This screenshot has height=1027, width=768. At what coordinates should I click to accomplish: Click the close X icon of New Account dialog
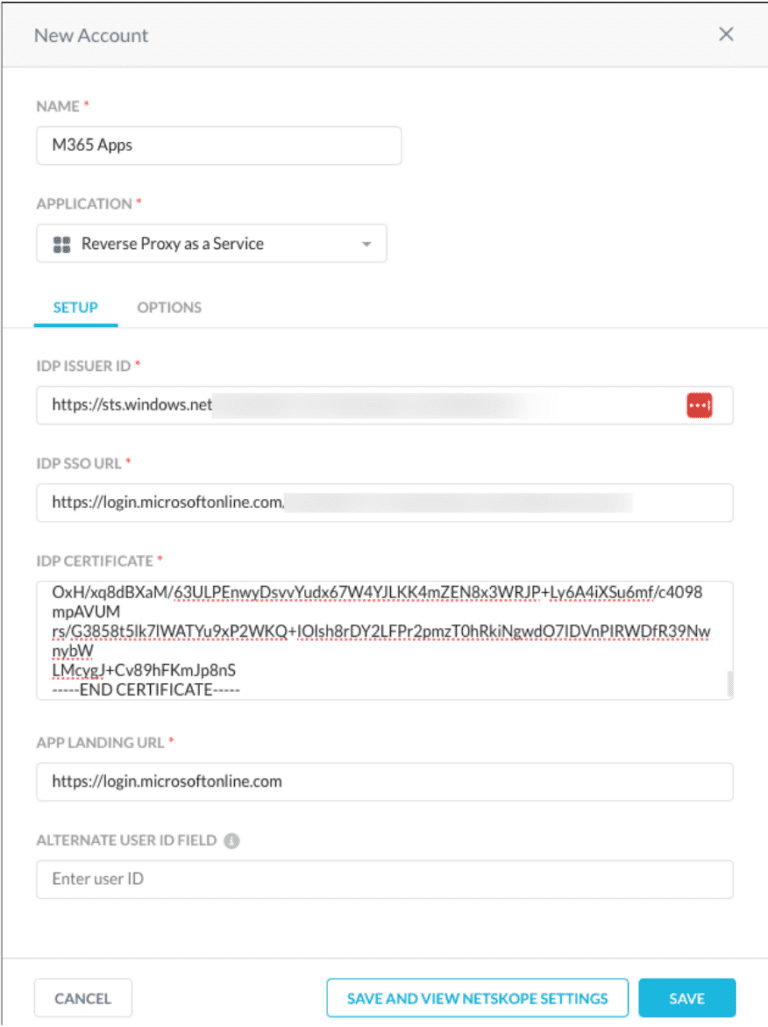[726, 33]
